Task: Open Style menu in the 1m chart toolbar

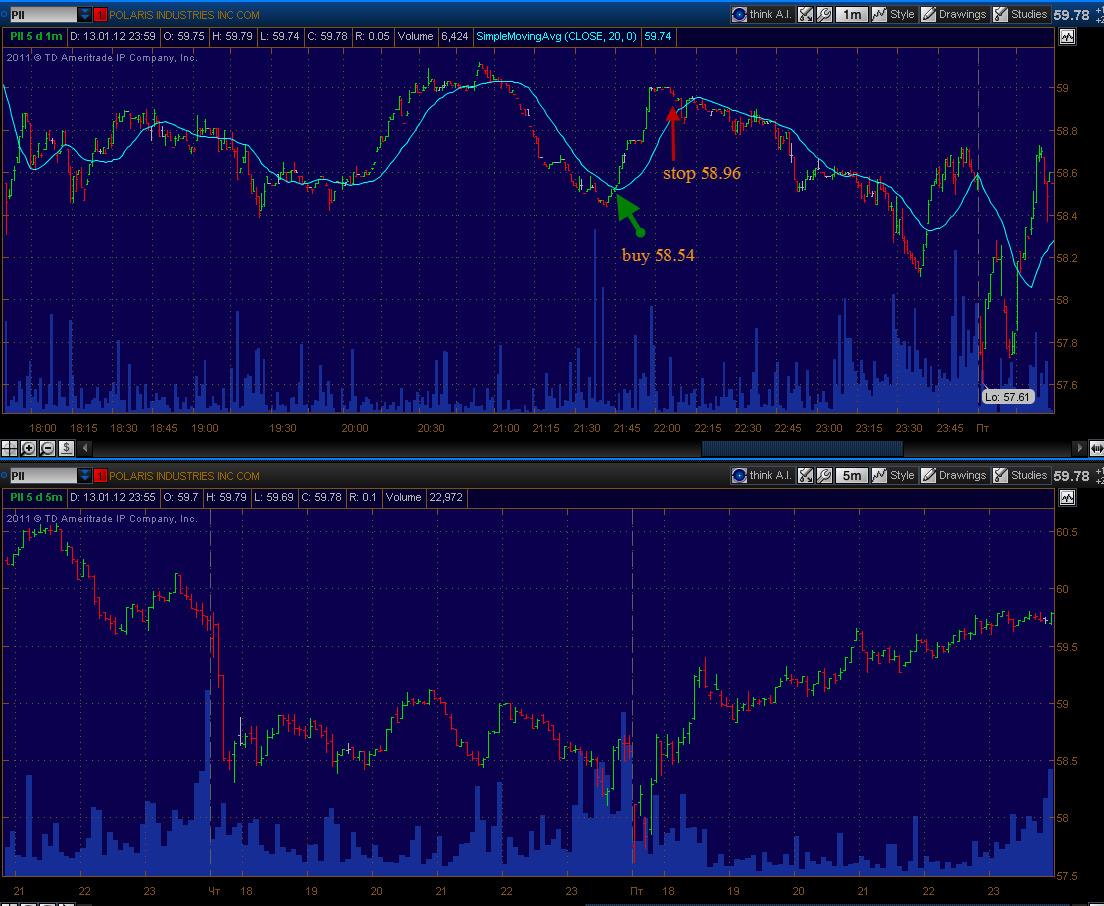Action: click(x=893, y=14)
